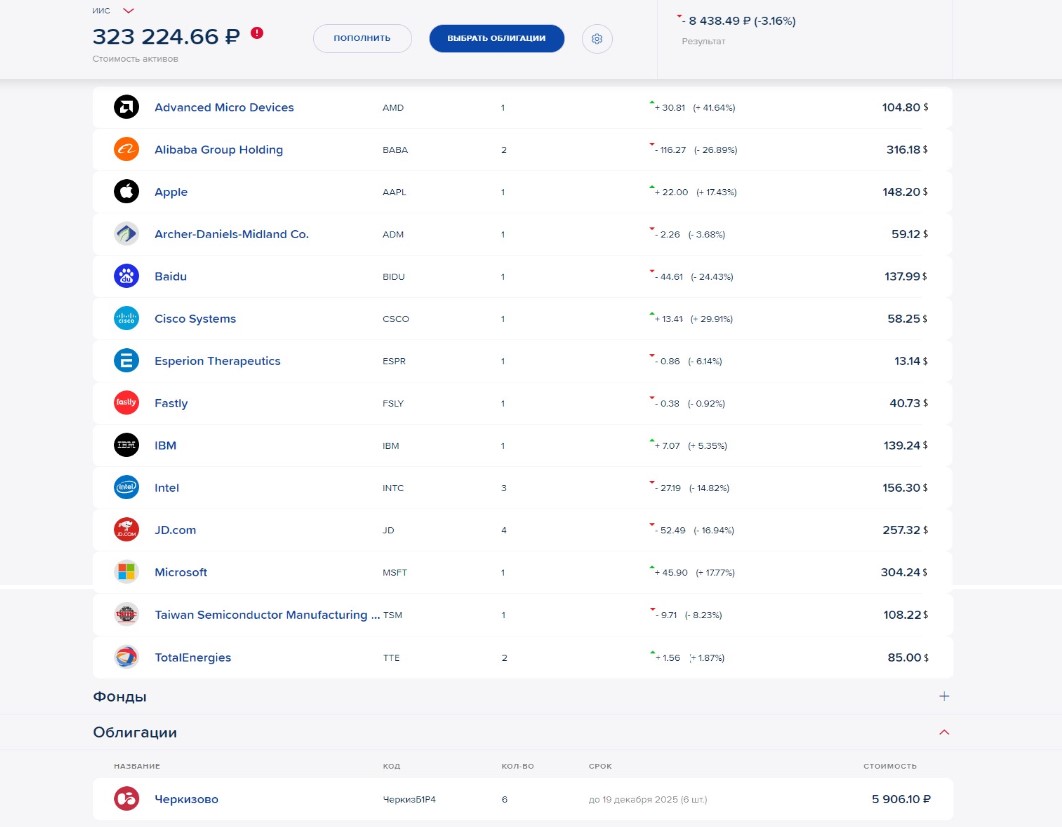Open the Microsoft stock name link
1062x827 pixels.
tap(181, 572)
